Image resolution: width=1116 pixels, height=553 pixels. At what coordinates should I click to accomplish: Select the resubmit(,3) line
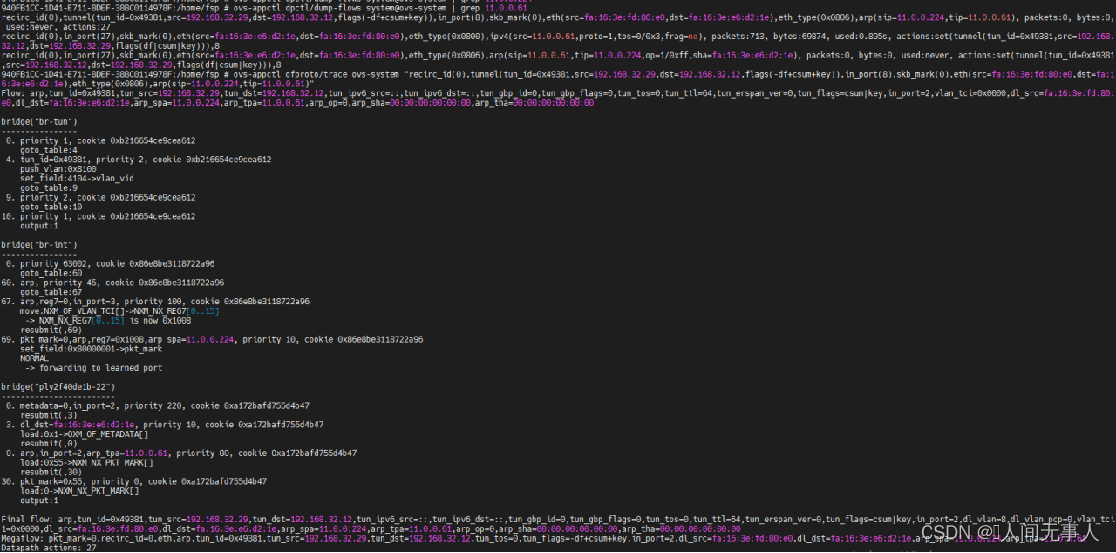[x=49, y=414]
